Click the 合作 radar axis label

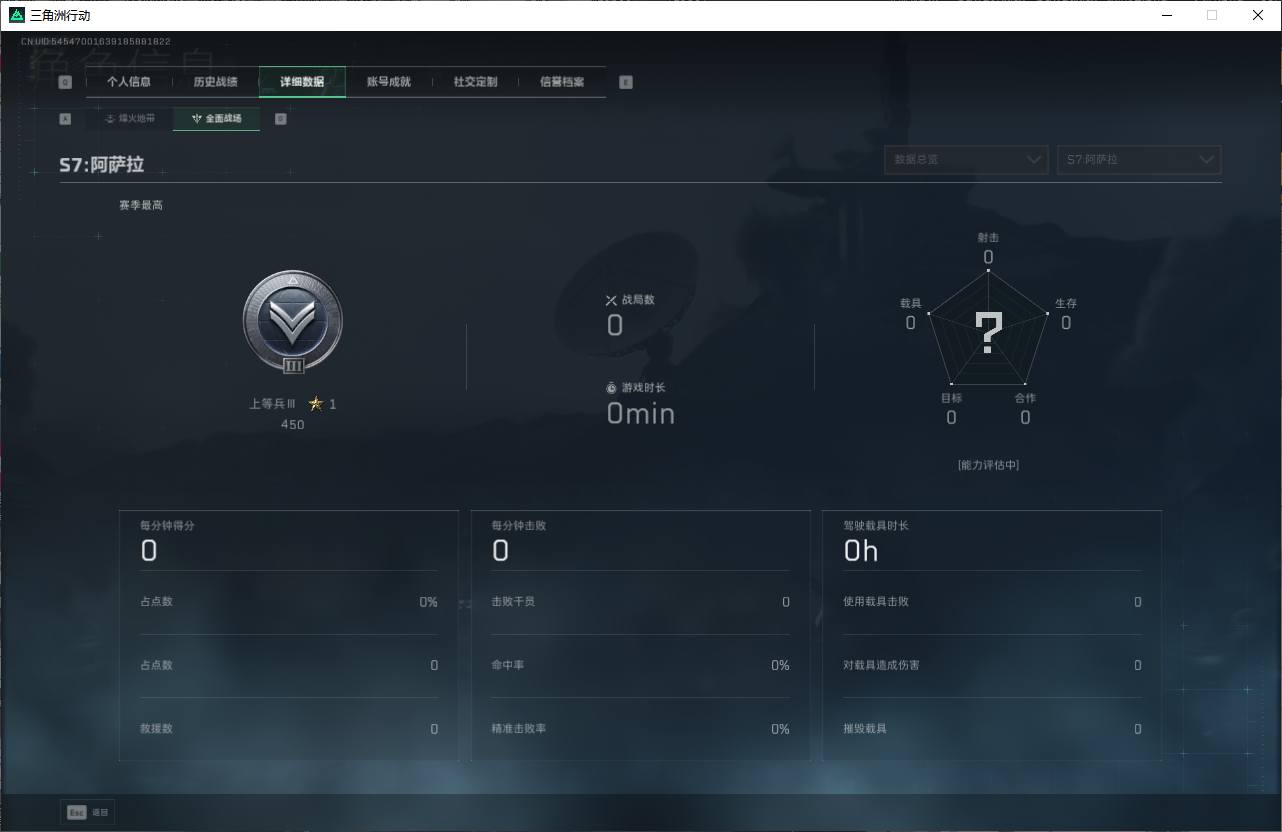pos(1025,398)
